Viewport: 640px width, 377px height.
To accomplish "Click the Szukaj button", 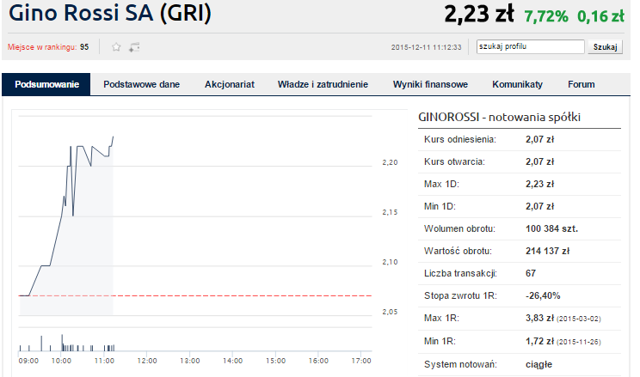I will tap(605, 47).
